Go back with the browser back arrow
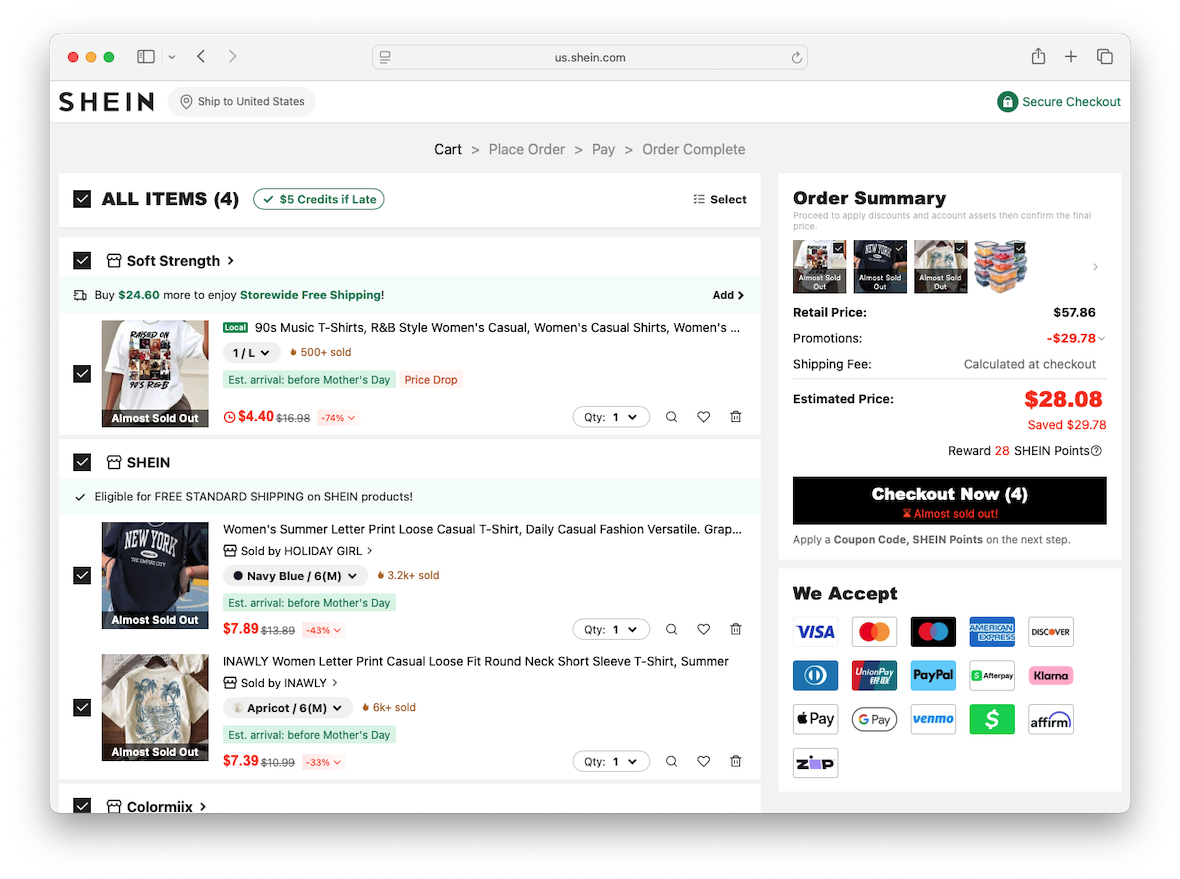Viewport: 1180px width, 879px height. [x=201, y=56]
